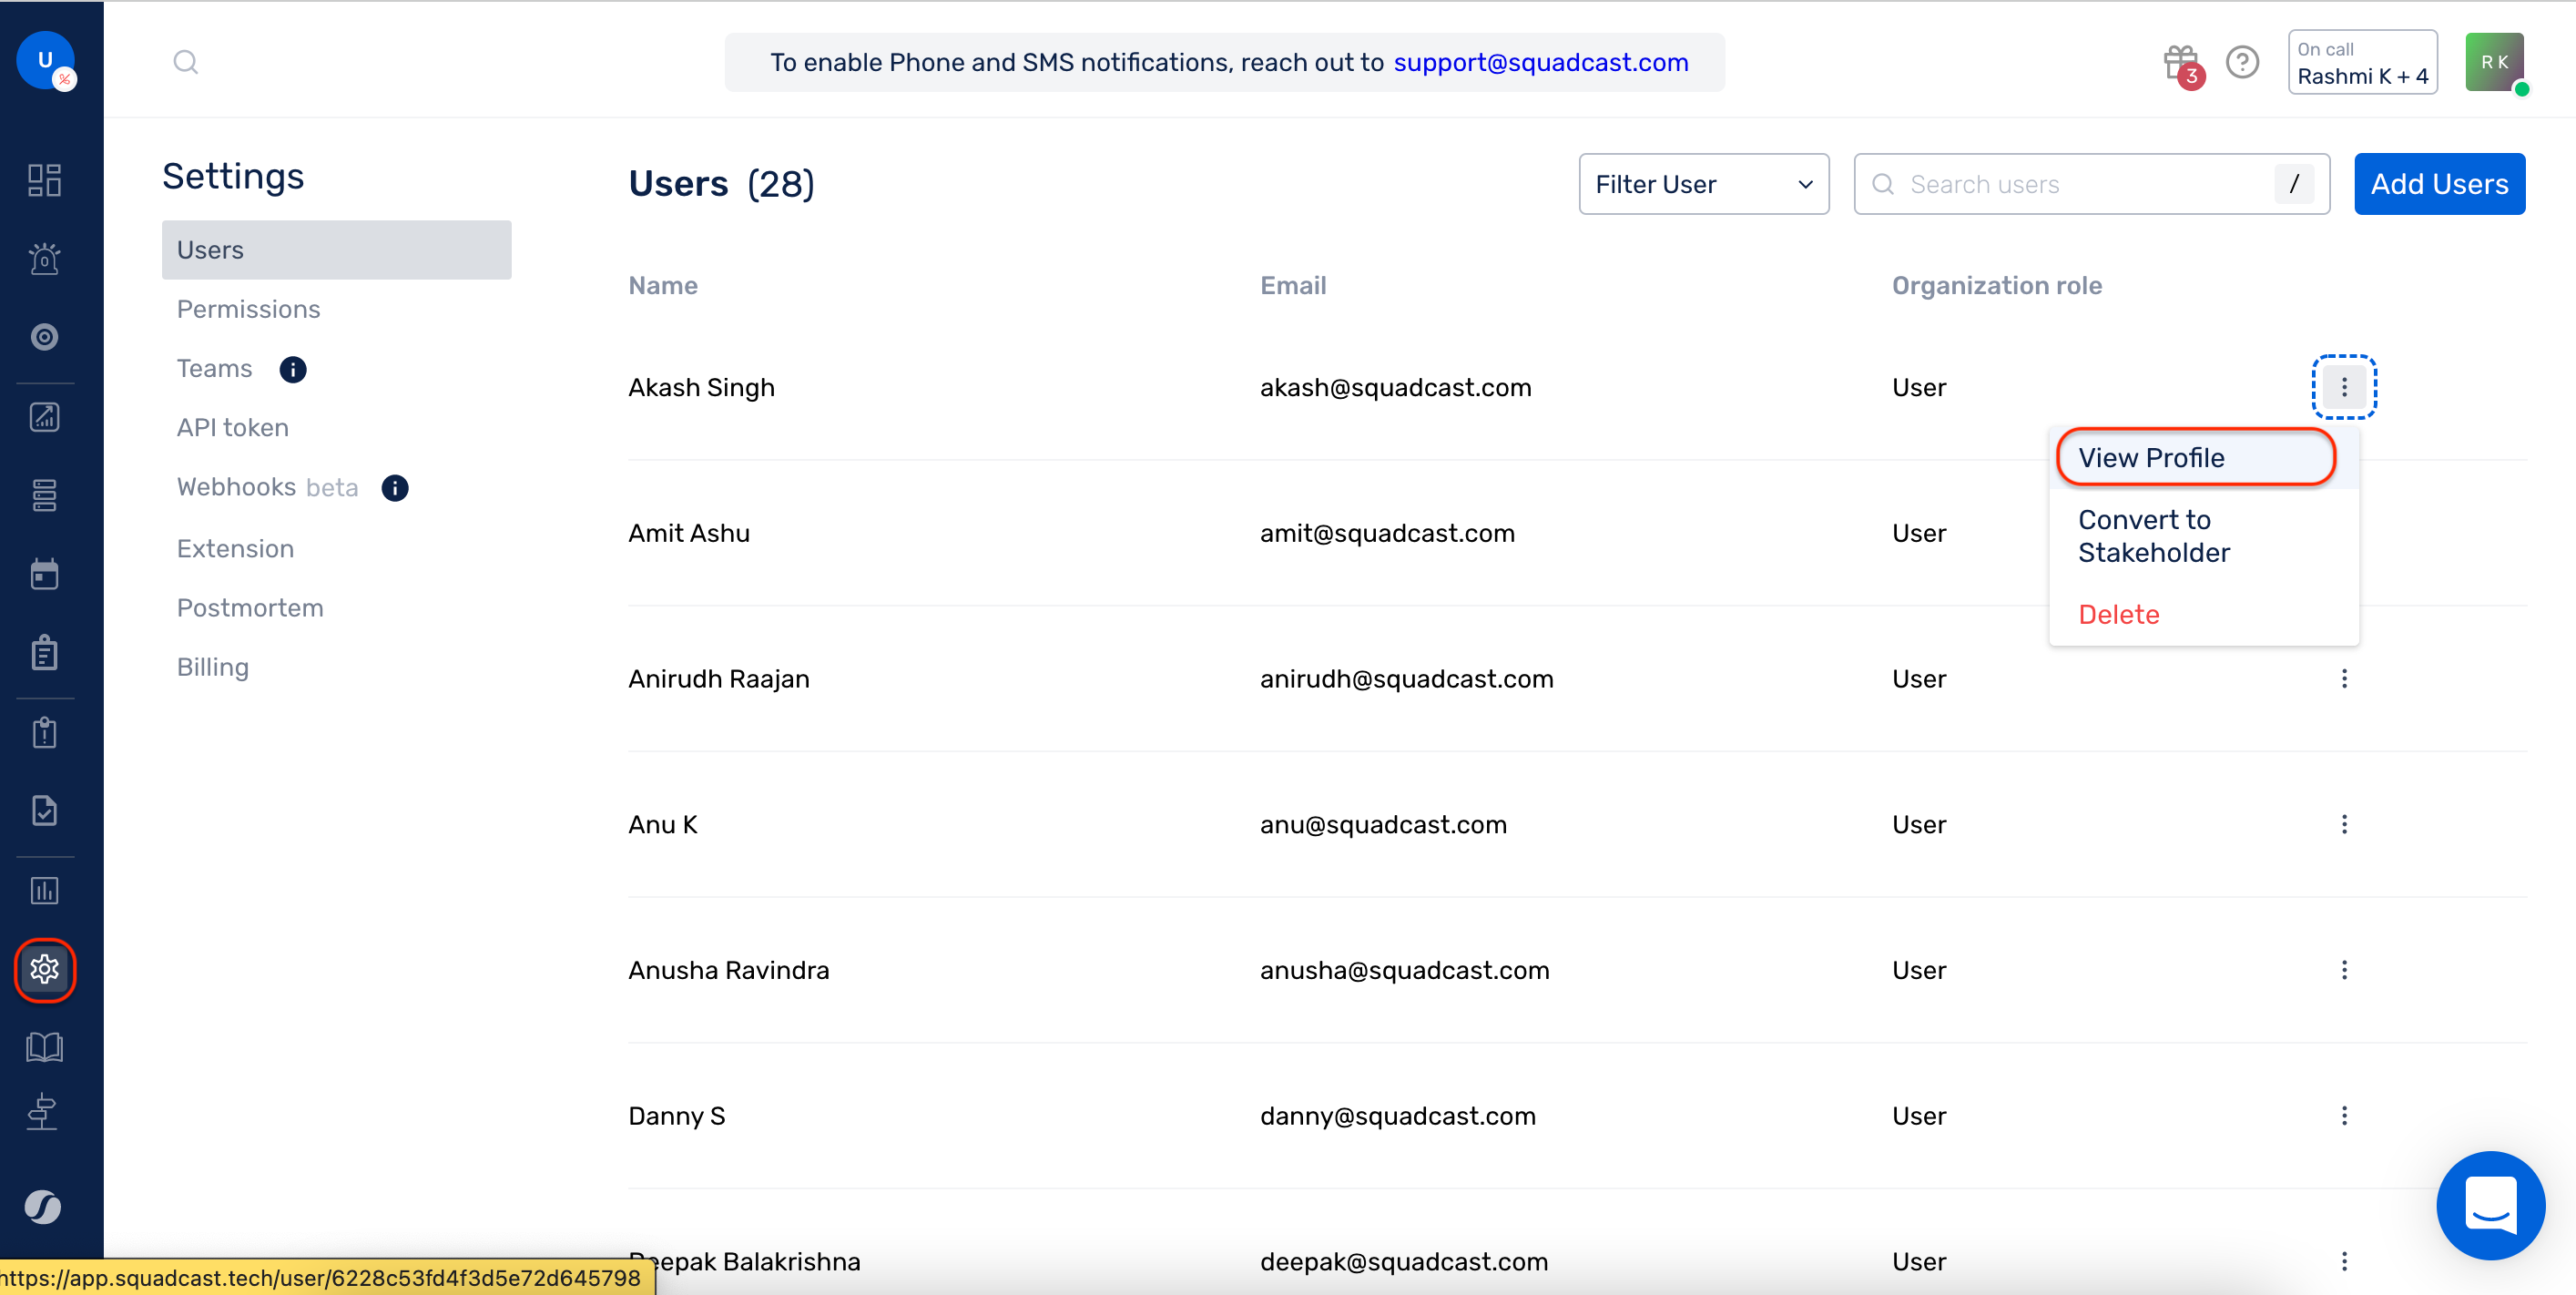Viewport: 2576px width, 1295px height.
Task: Open the Dashboard panel from the sidebar
Action: tap(44, 180)
